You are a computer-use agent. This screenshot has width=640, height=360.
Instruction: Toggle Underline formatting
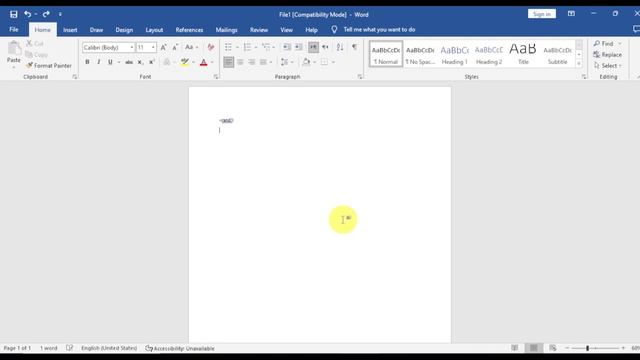[110, 62]
